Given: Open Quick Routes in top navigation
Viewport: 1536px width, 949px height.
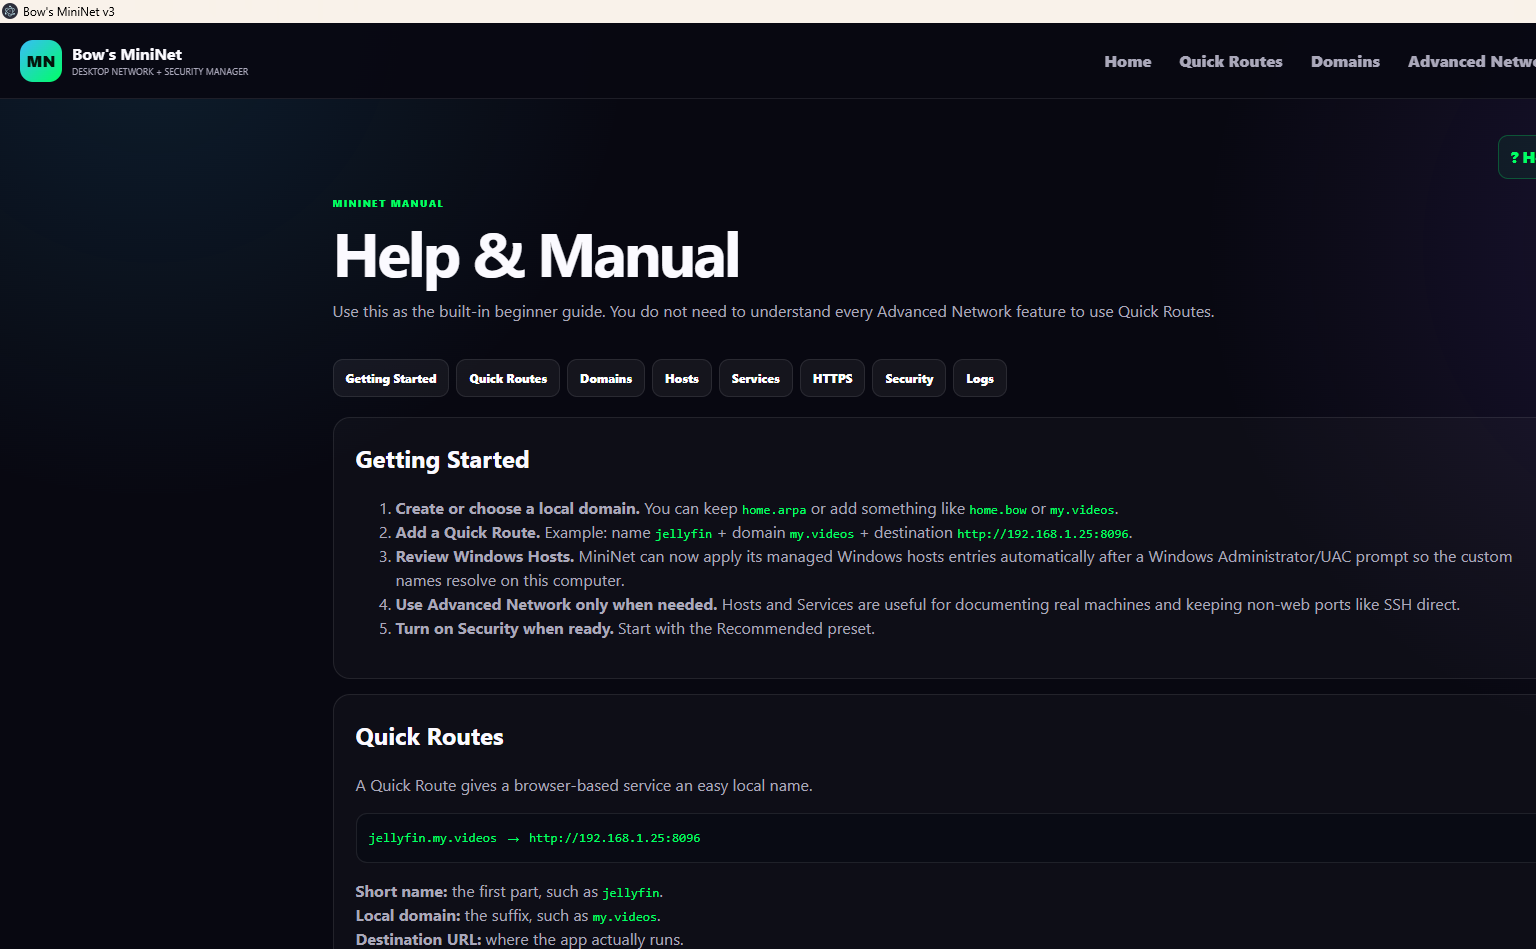Looking at the screenshot, I should (1231, 61).
